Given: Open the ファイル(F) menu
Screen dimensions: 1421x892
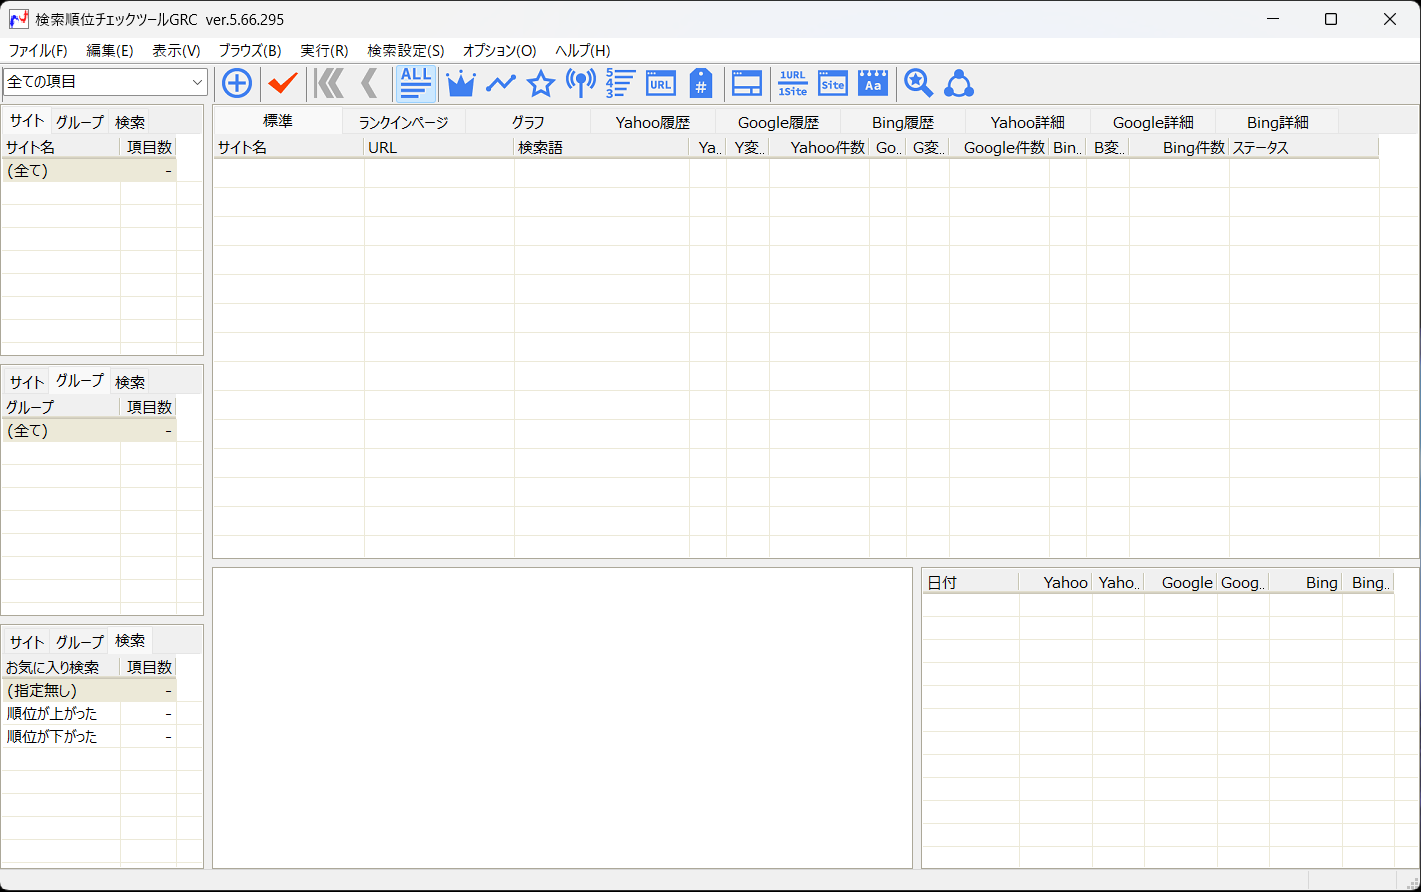Looking at the screenshot, I should point(38,50).
